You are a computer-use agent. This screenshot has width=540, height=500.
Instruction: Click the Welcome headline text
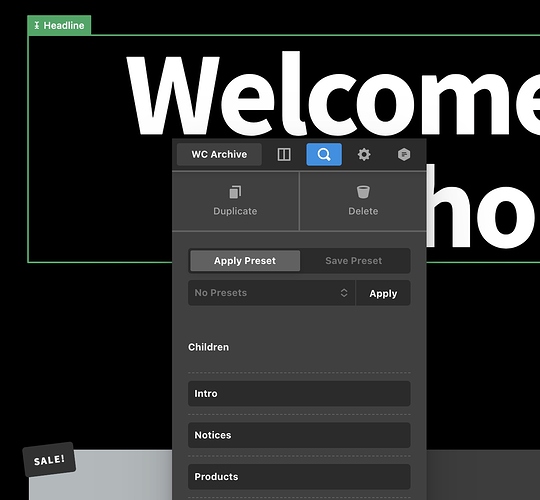pos(333,95)
